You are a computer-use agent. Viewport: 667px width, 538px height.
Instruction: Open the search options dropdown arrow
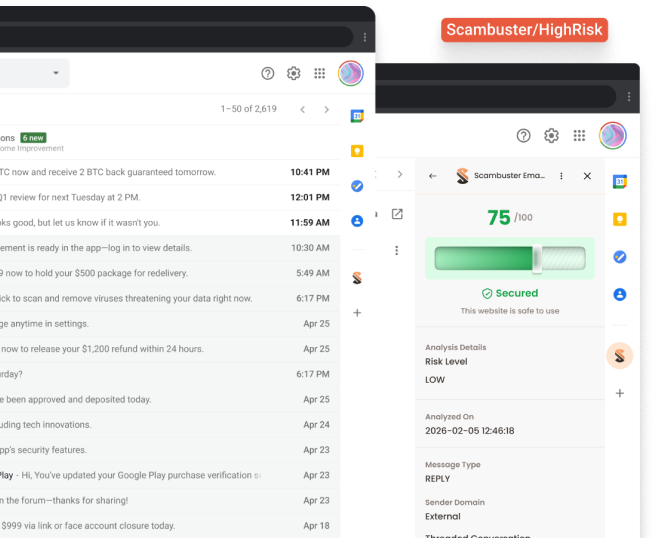click(x=56, y=73)
